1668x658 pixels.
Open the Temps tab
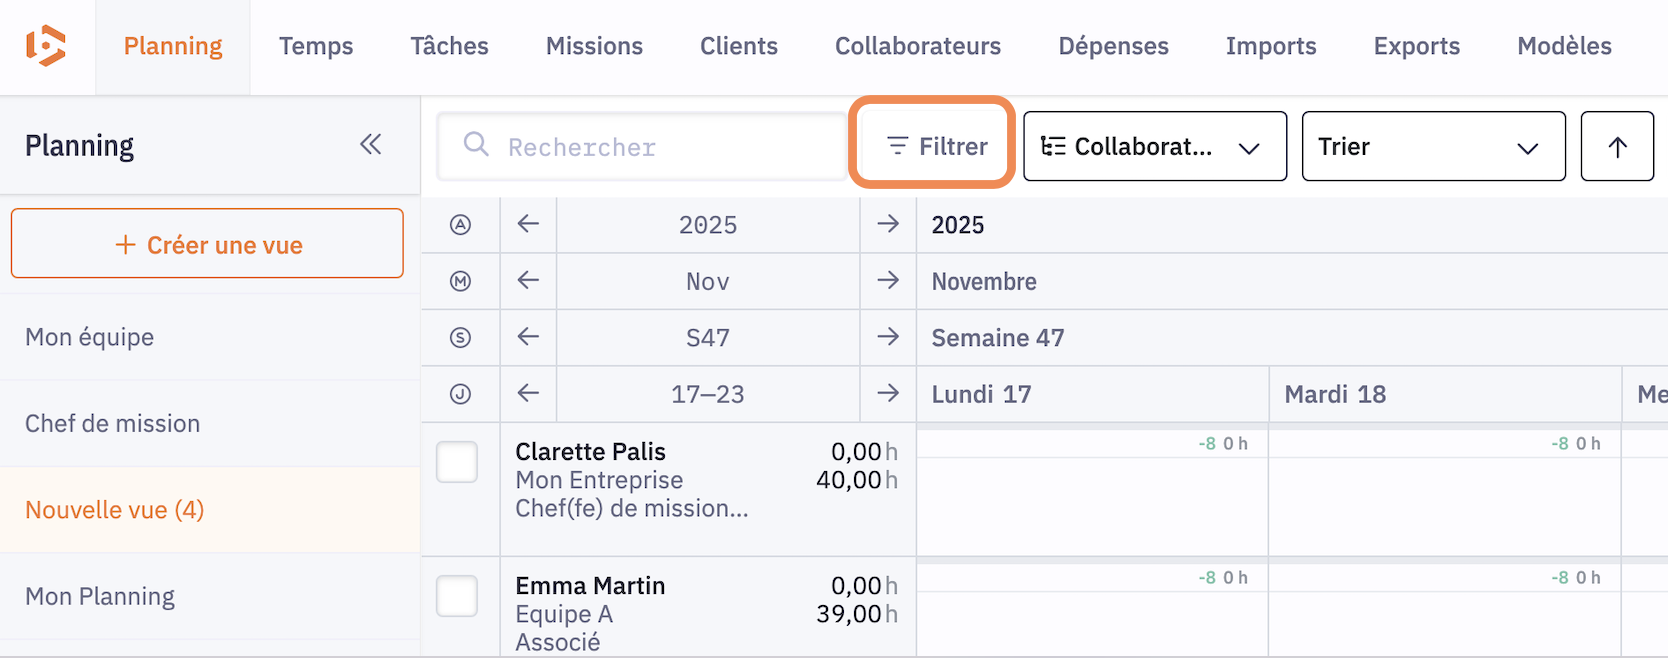pyautogui.click(x=316, y=46)
